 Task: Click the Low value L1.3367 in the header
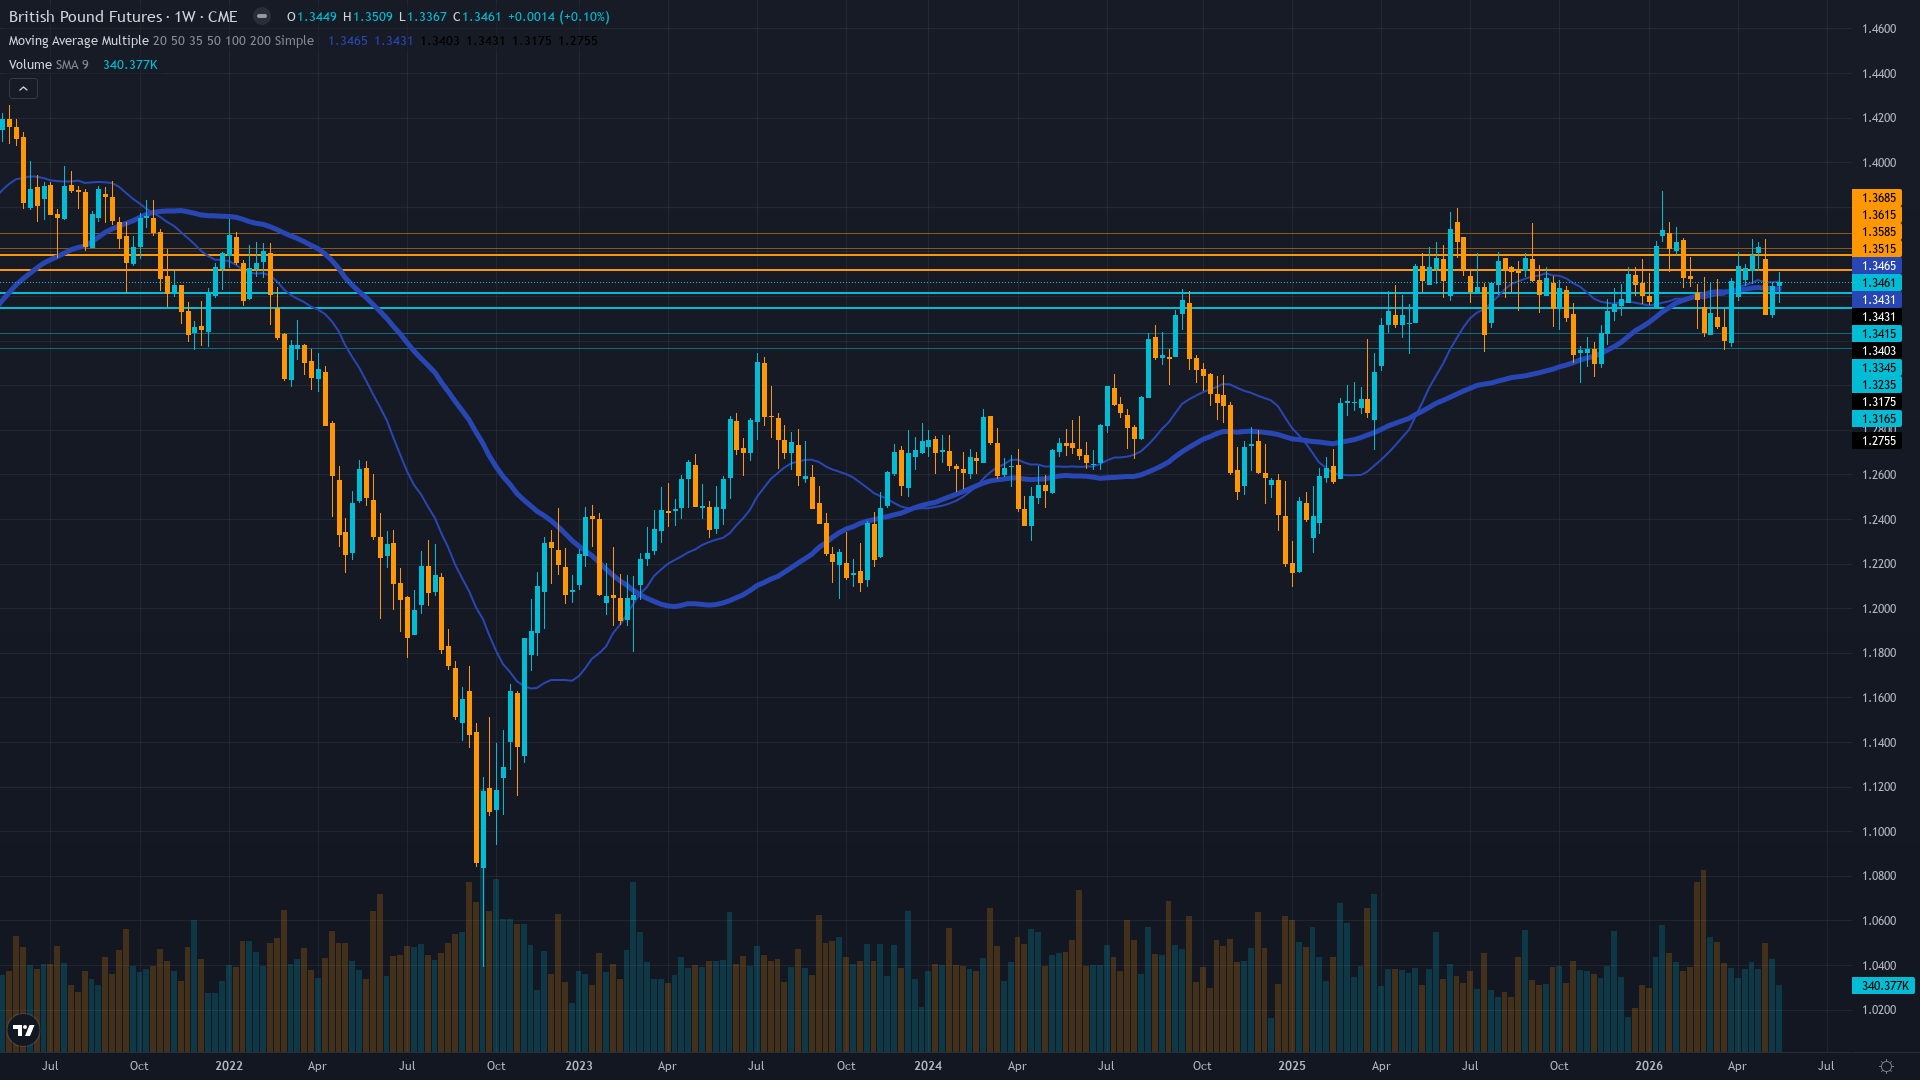422,17
